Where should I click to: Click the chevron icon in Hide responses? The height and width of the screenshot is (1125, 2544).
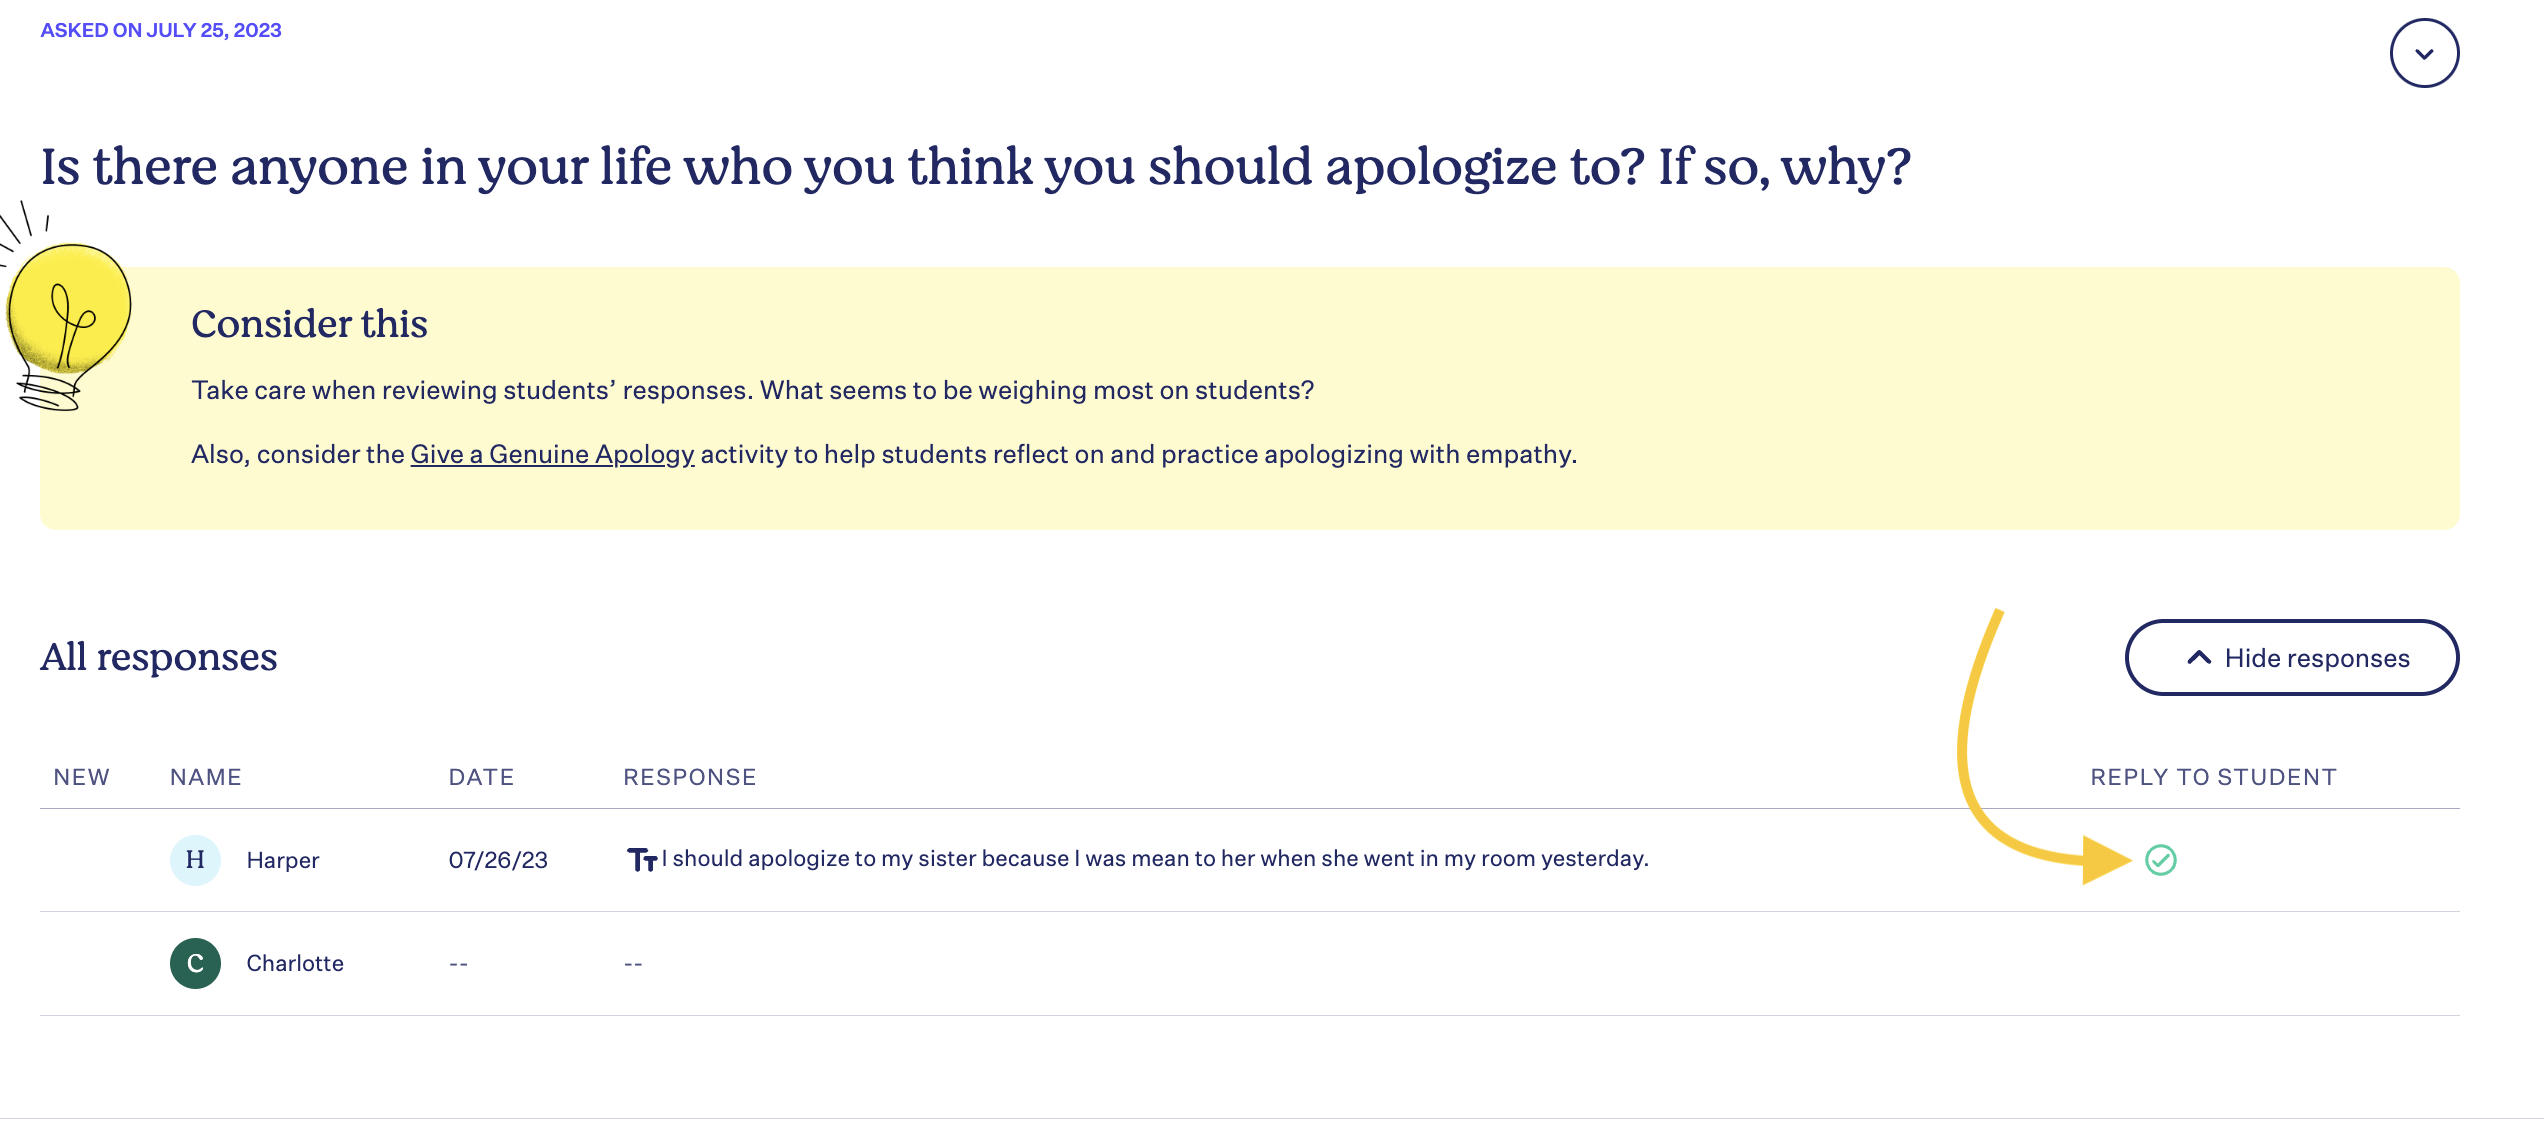pyautogui.click(x=2198, y=657)
